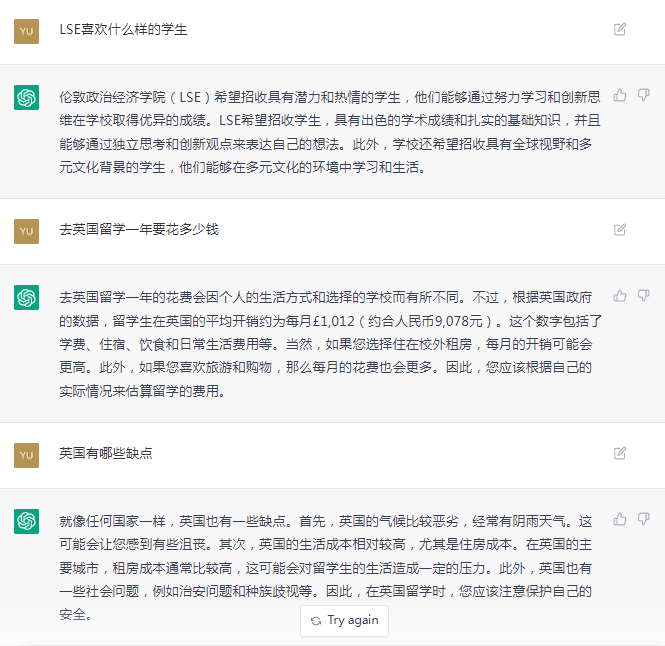Screen dimensions: 665x646
Task: Edit the '英国有哪些缺点' message
Action: coord(620,453)
